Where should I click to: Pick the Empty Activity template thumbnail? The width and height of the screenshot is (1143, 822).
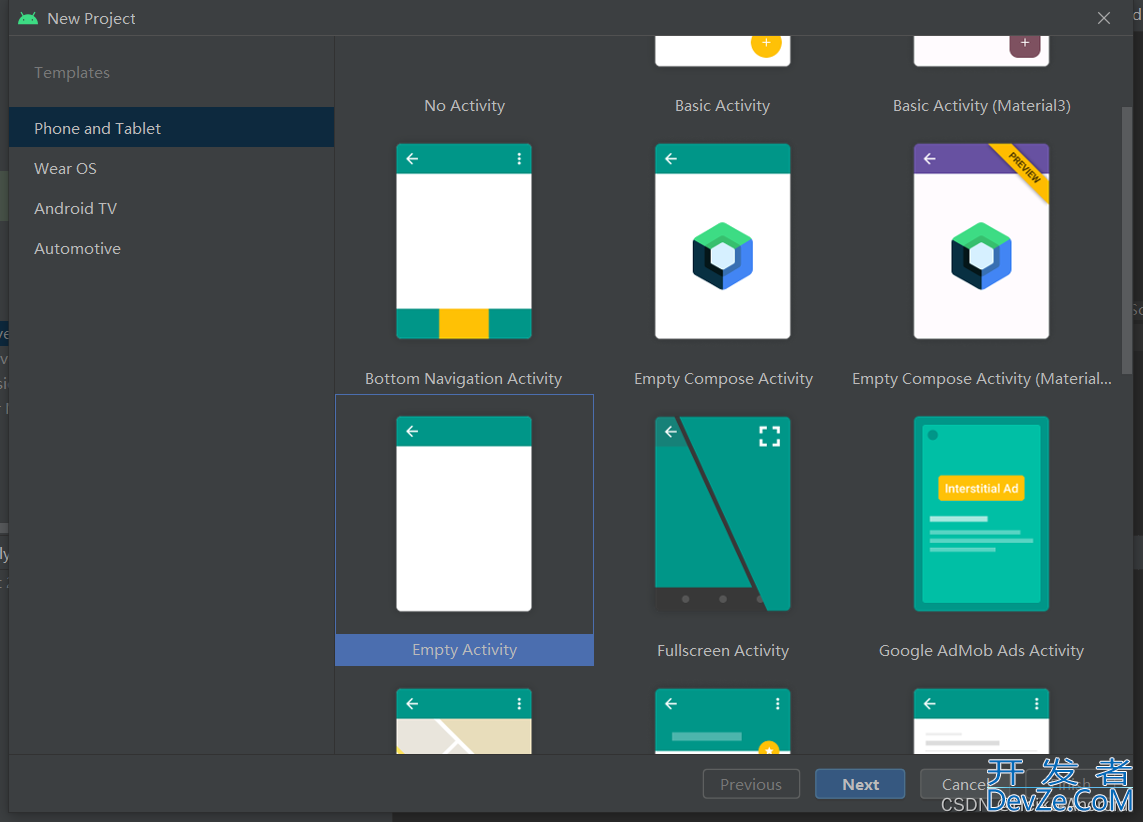[x=463, y=513]
